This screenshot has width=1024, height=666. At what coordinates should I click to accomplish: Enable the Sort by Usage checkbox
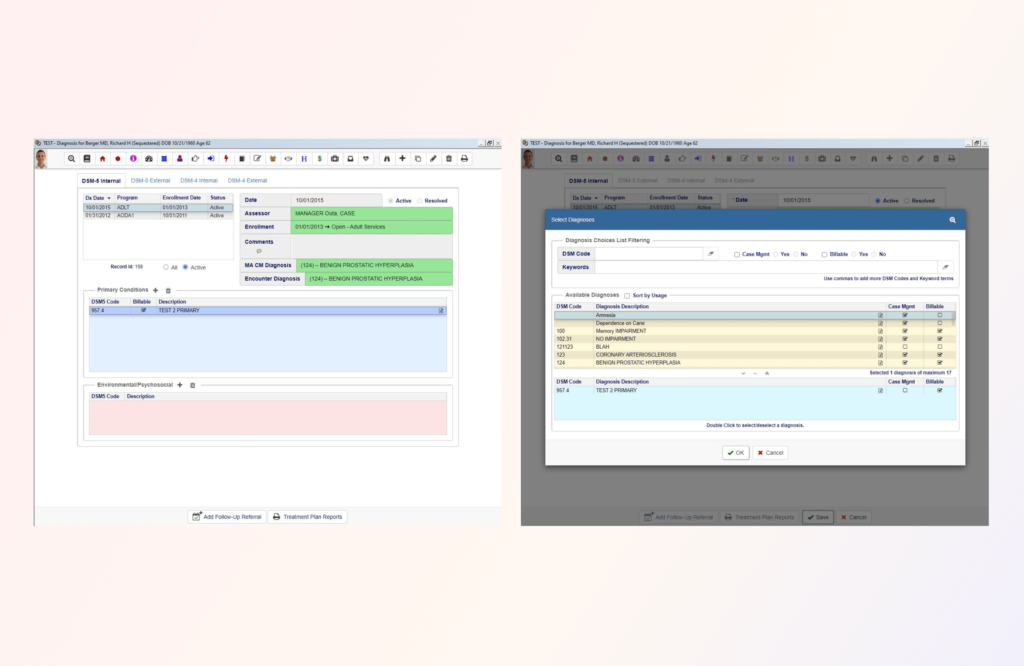627,296
